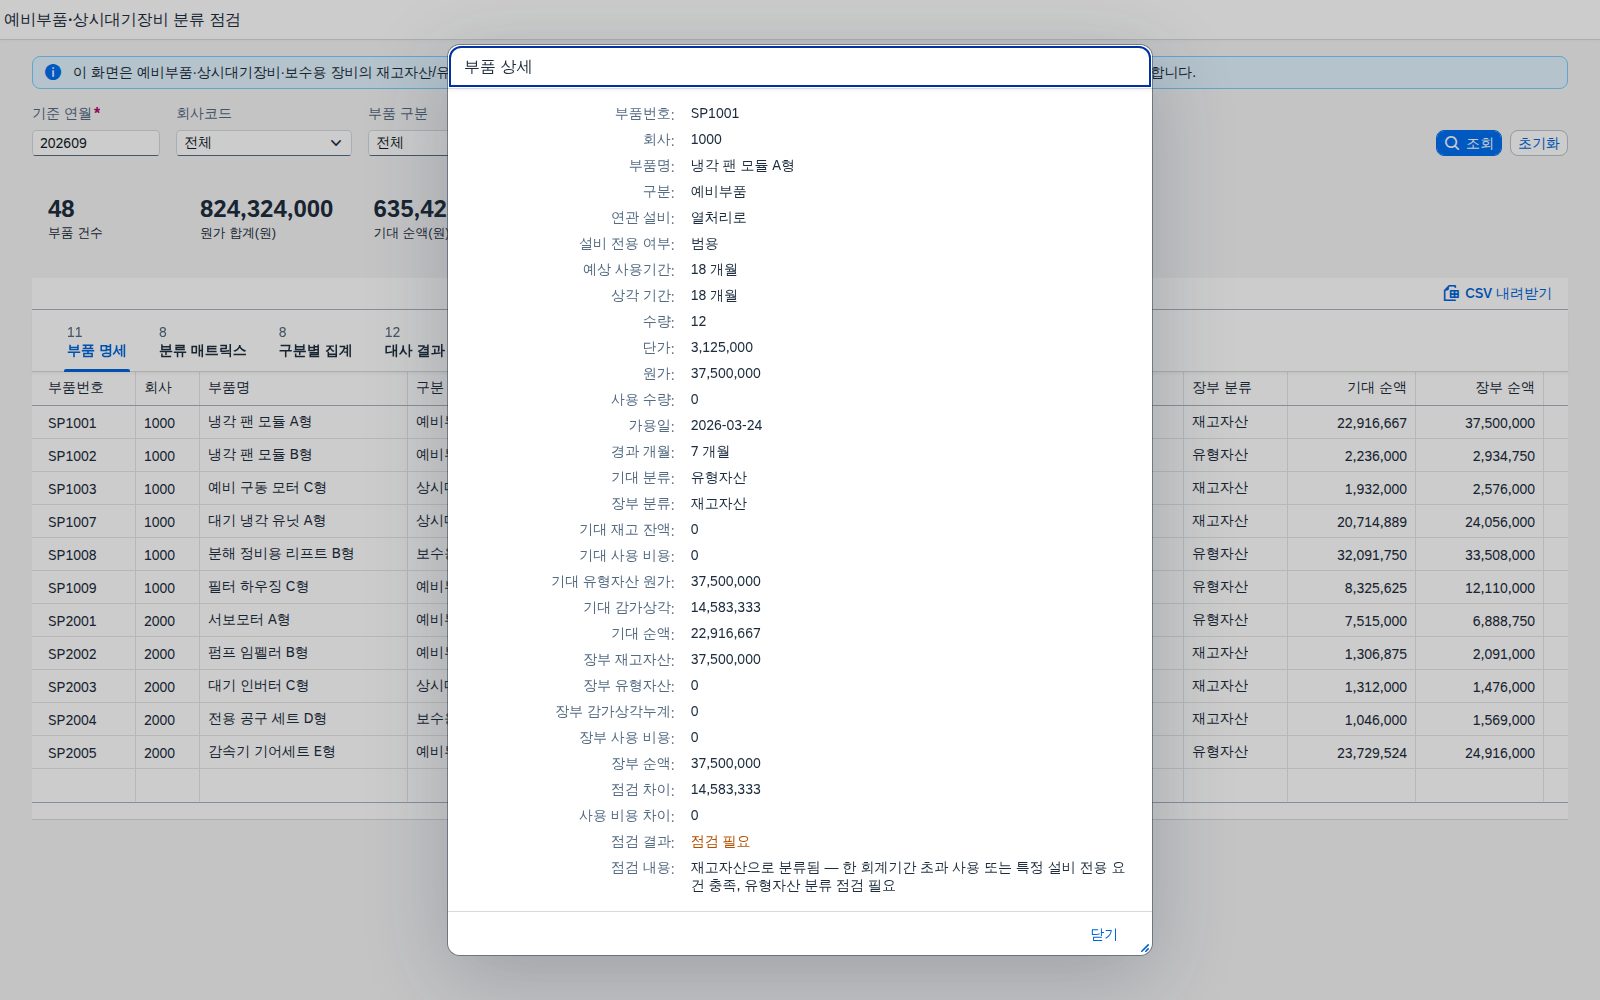
Task: Open the 회사코드 dropdown
Action: pyautogui.click(x=264, y=143)
